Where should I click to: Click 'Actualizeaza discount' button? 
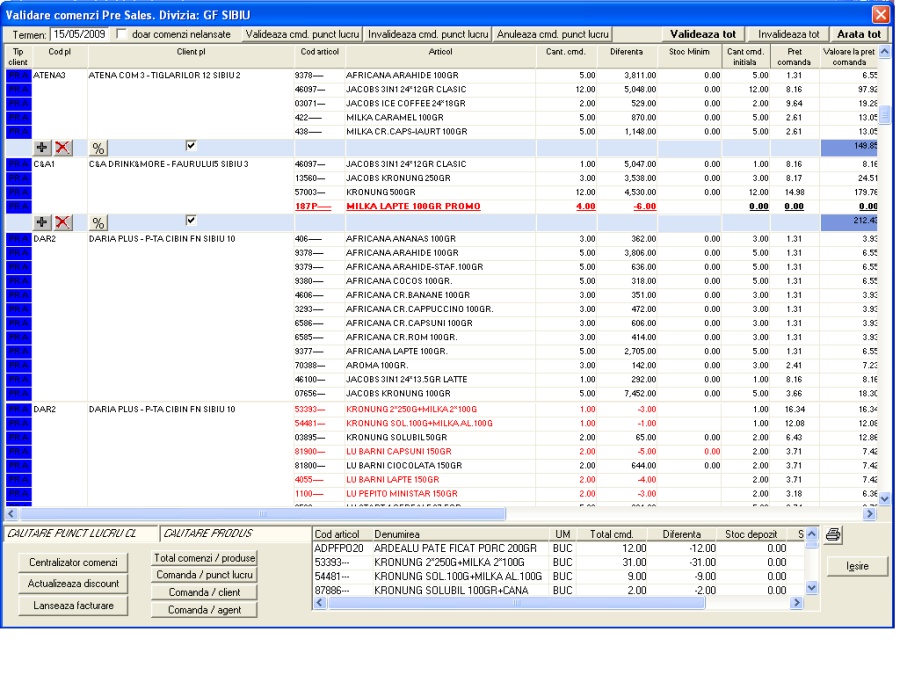point(73,584)
